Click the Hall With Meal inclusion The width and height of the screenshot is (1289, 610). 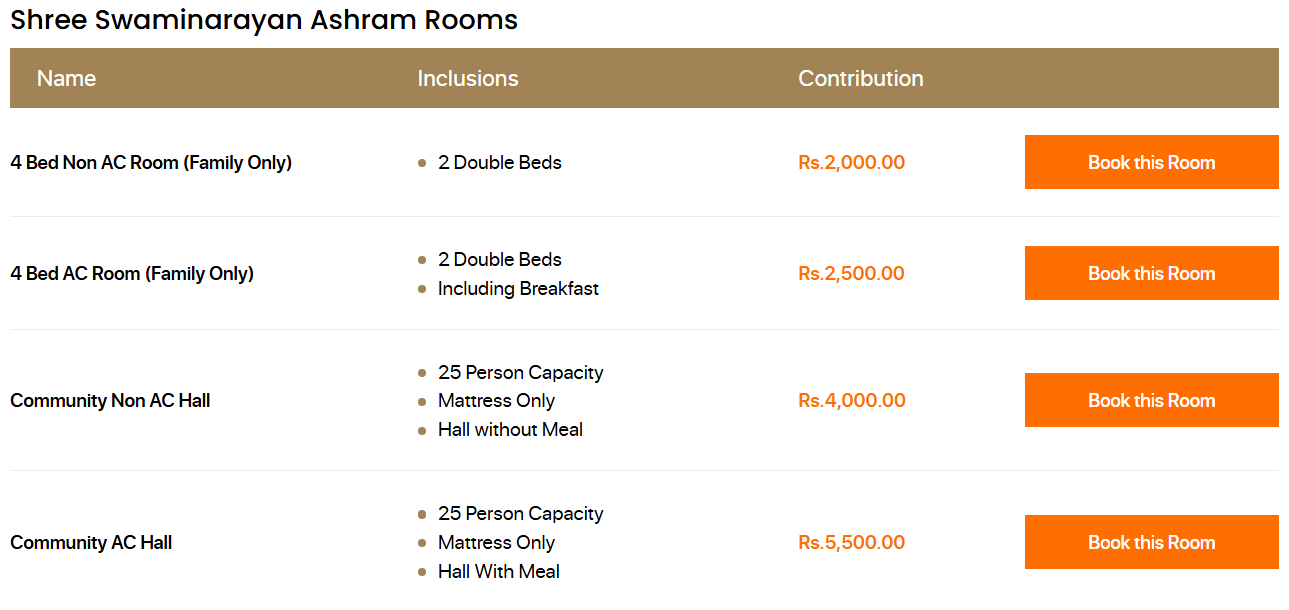[498, 571]
